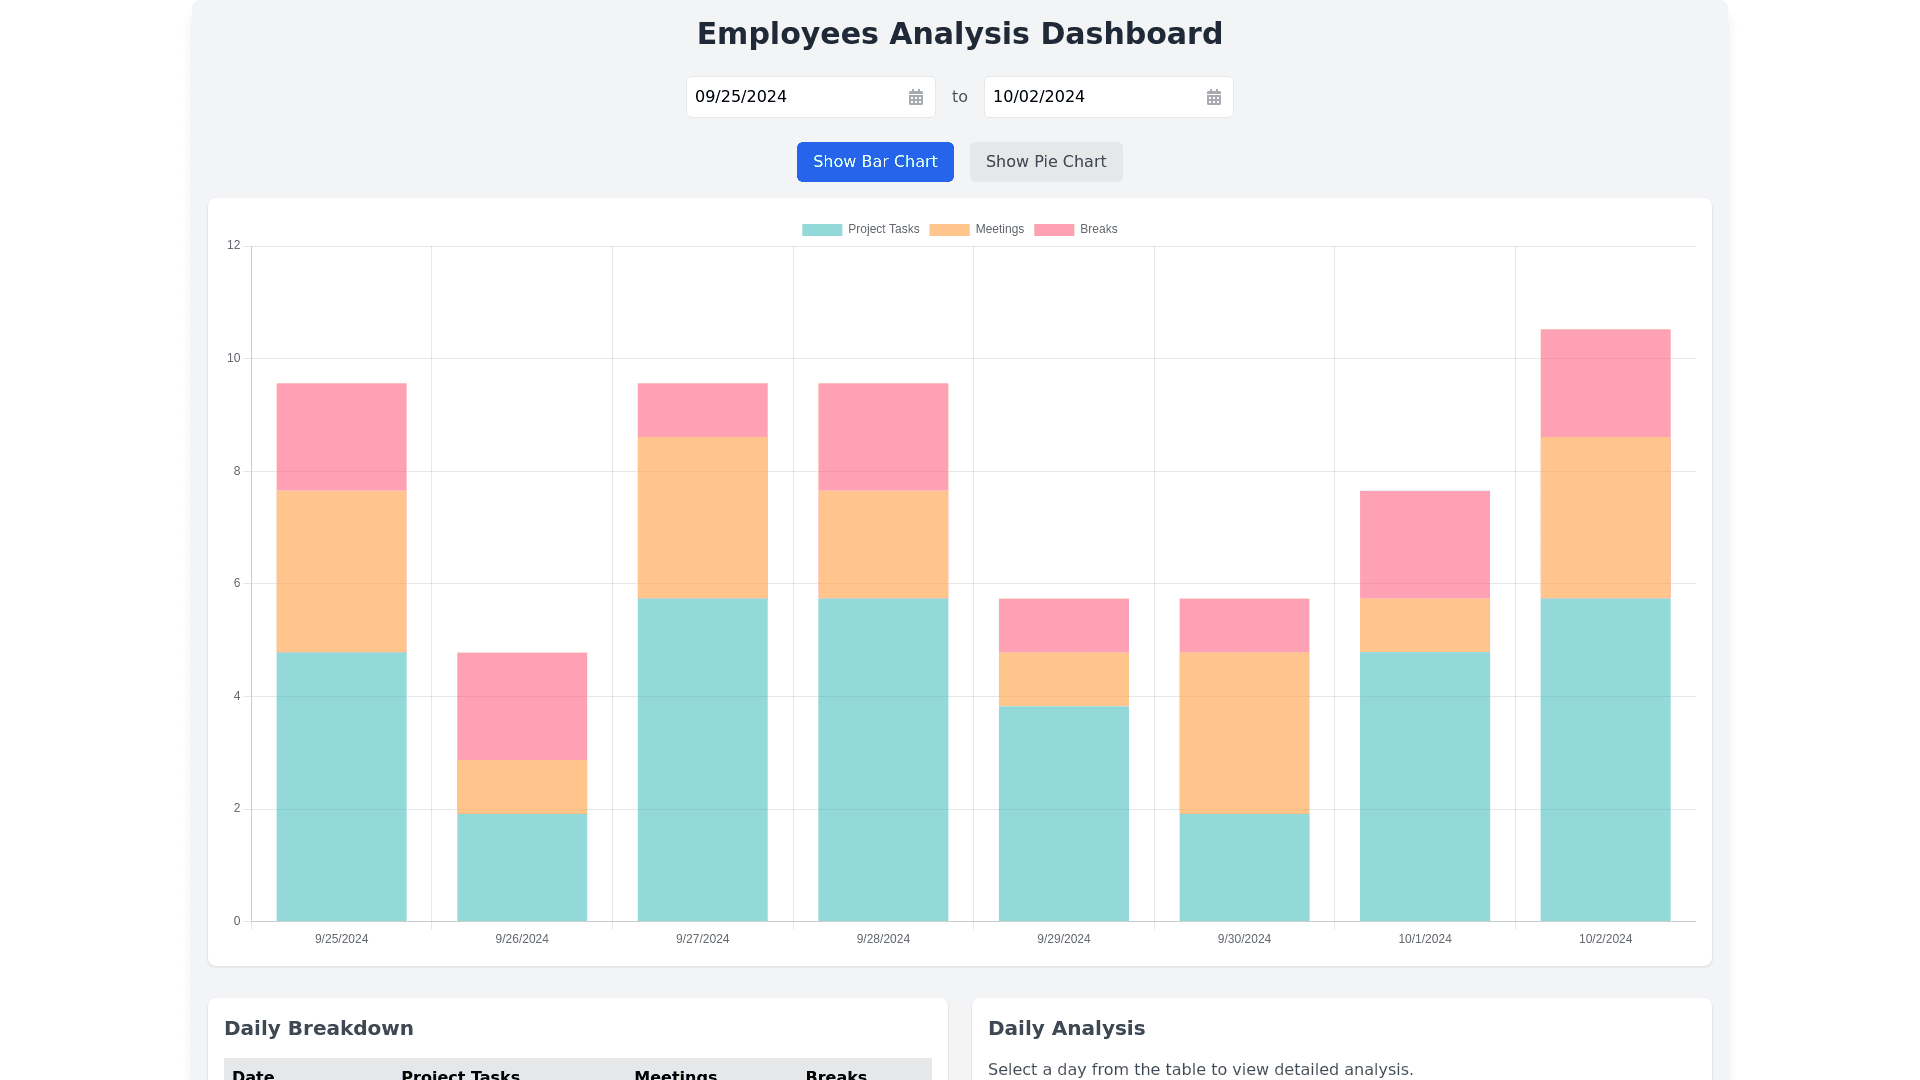Toggle the Meetings legend item
The height and width of the screenshot is (1080, 1920).
click(999, 229)
